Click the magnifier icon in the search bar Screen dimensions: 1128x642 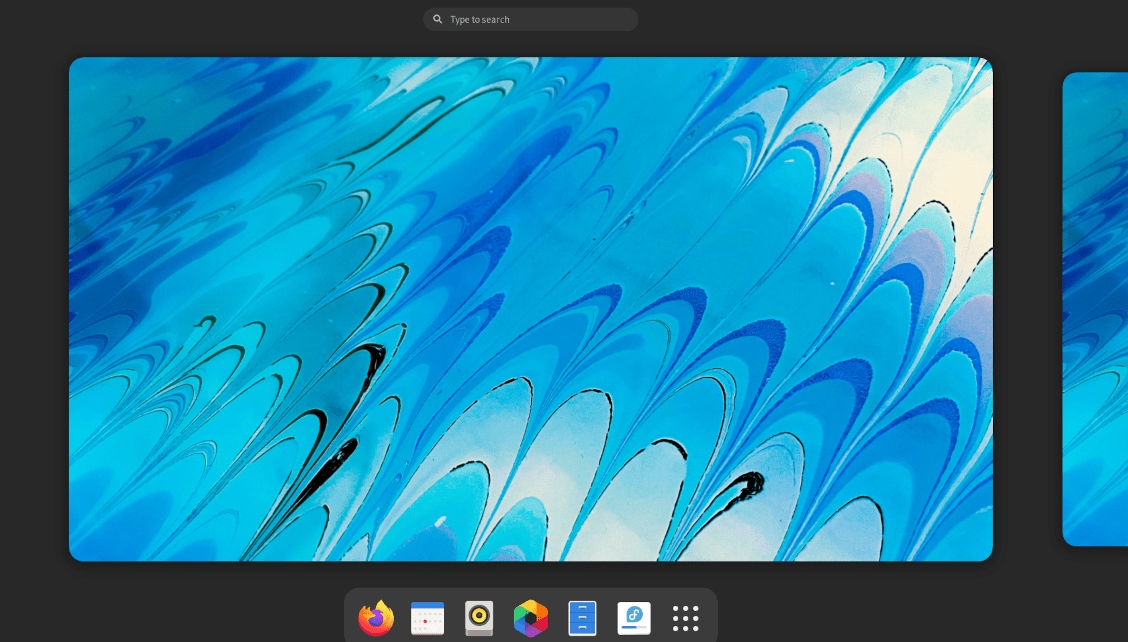(x=437, y=19)
